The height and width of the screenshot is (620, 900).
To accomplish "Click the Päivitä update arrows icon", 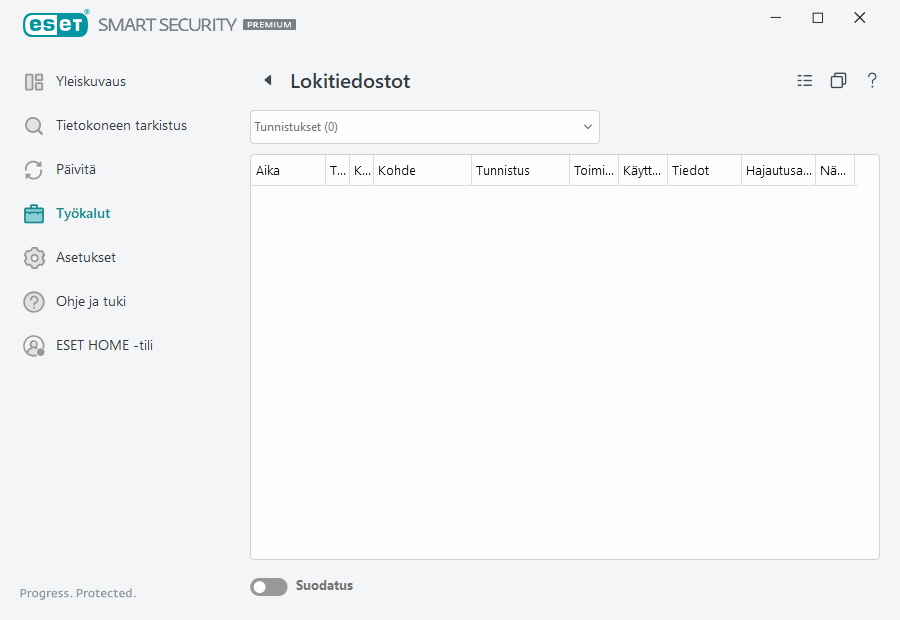I will pyautogui.click(x=34, y=169).
